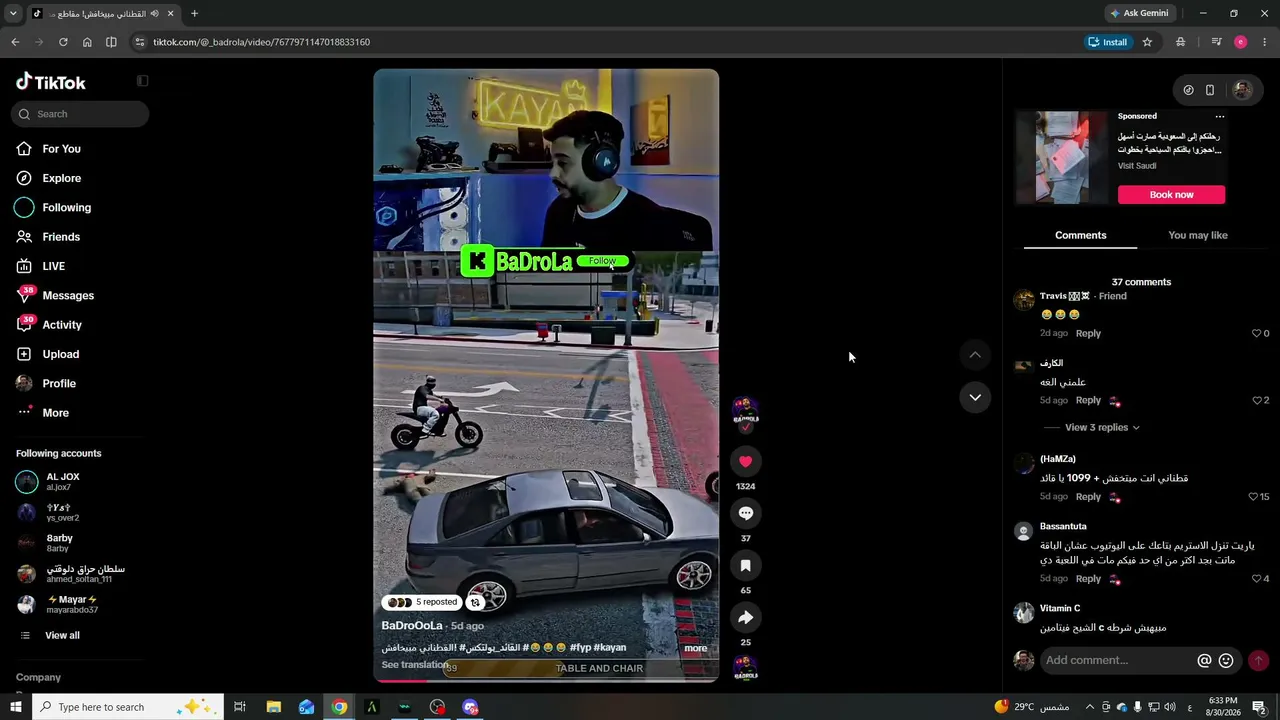Expand View 3 replies

pyautogui.click(x=1102, y=428)
